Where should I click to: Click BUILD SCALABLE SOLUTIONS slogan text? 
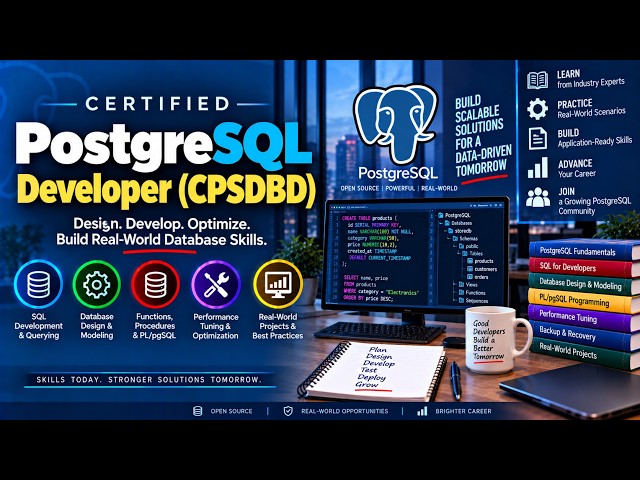tap(483, 135)
